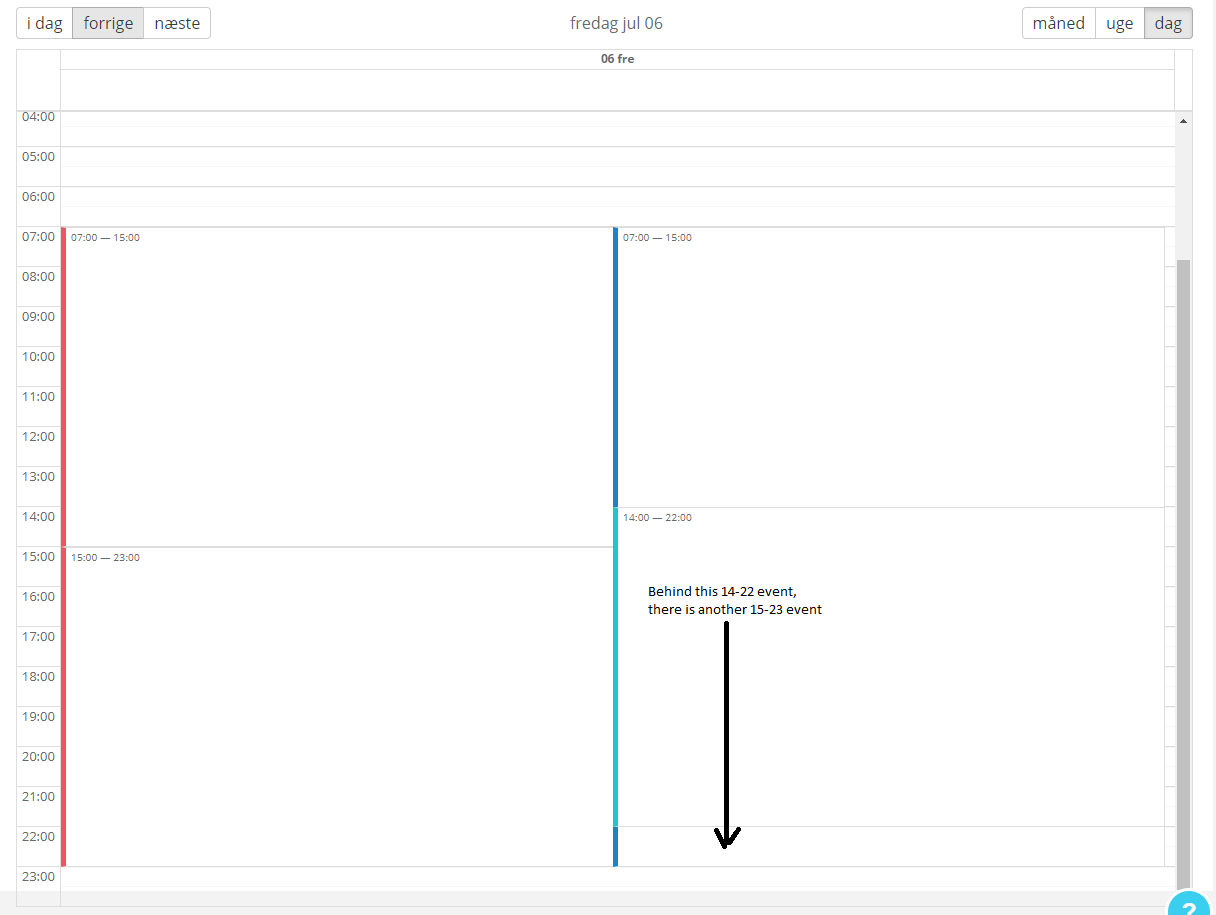Click the 04:00 time label
This screenshot has width=1216, height=915.
point(38,116)
